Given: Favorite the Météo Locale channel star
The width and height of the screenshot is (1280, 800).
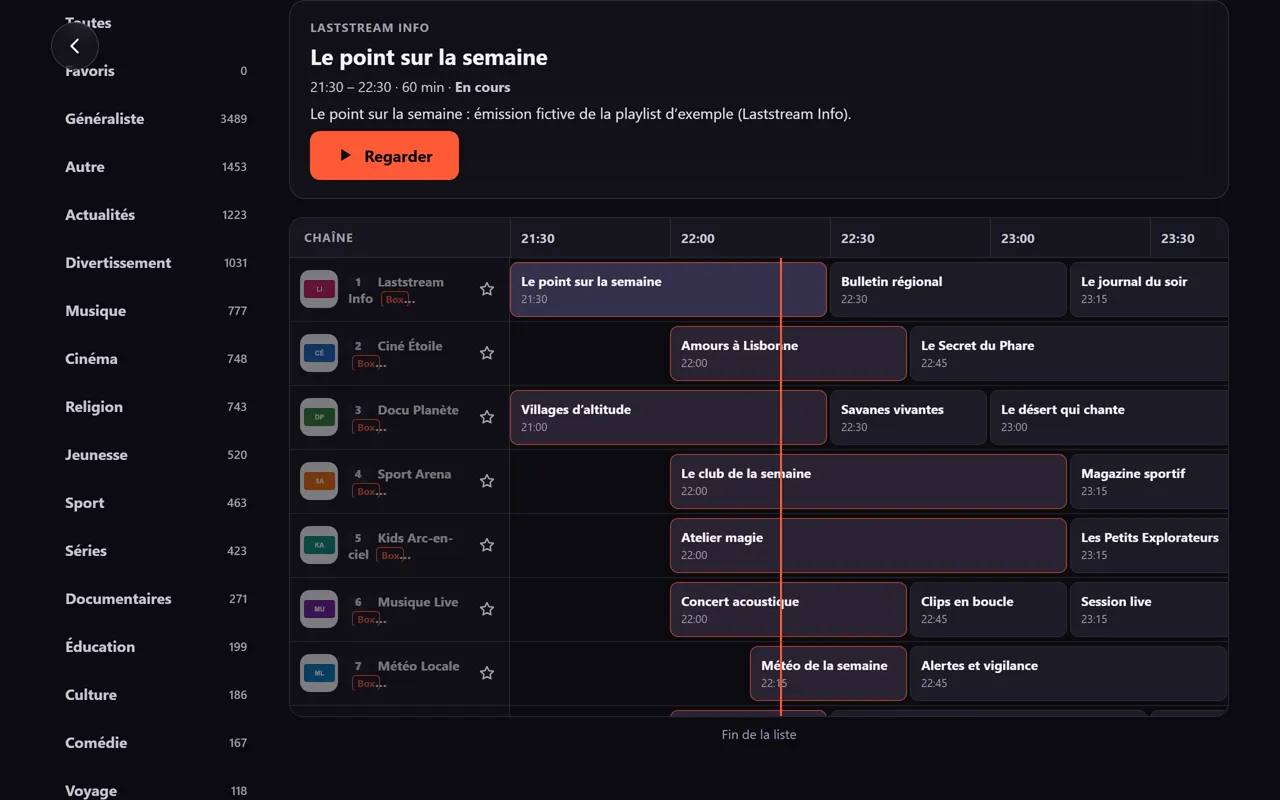Looking at the screenshot, I should (487, 673).
